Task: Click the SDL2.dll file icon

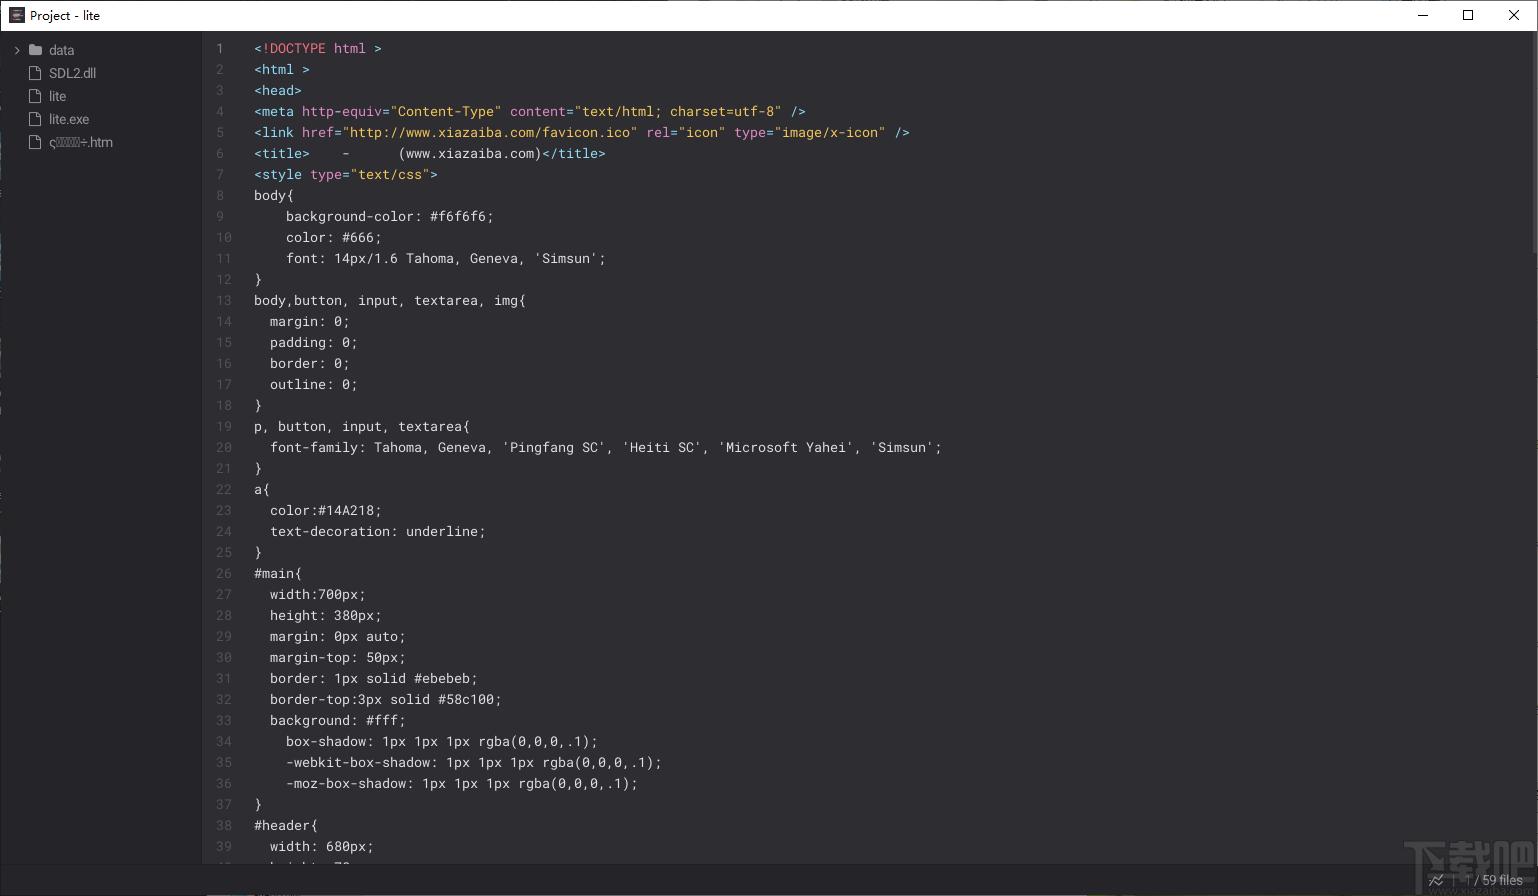Action: tap(36, 73)
